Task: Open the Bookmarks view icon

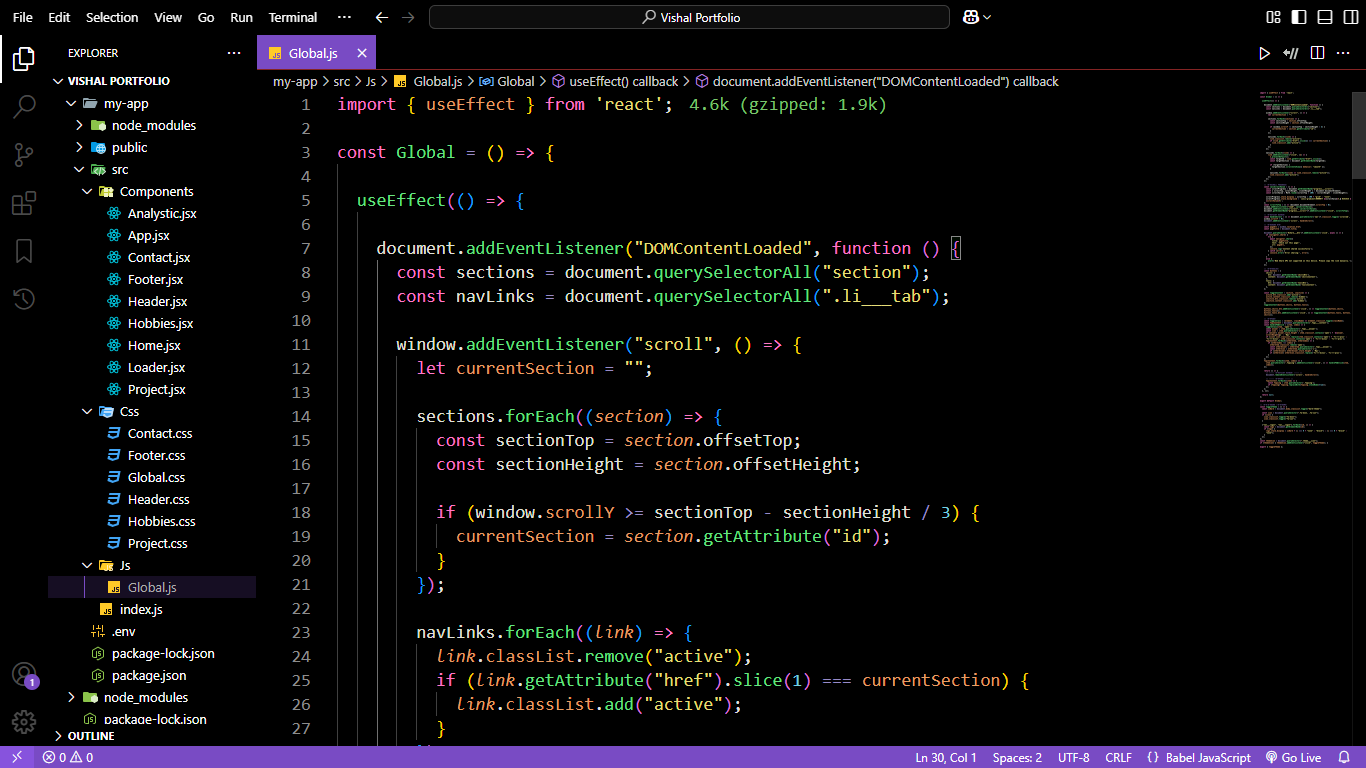Action: coord(24,251)
